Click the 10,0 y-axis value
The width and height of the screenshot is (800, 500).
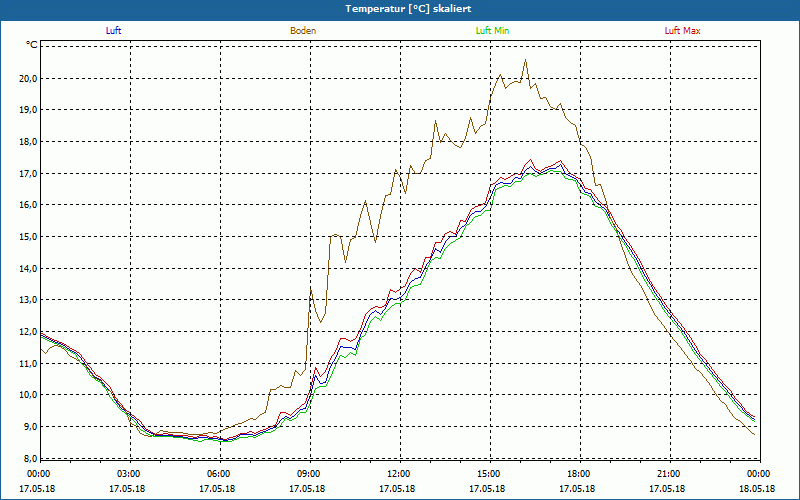point(29,394)
